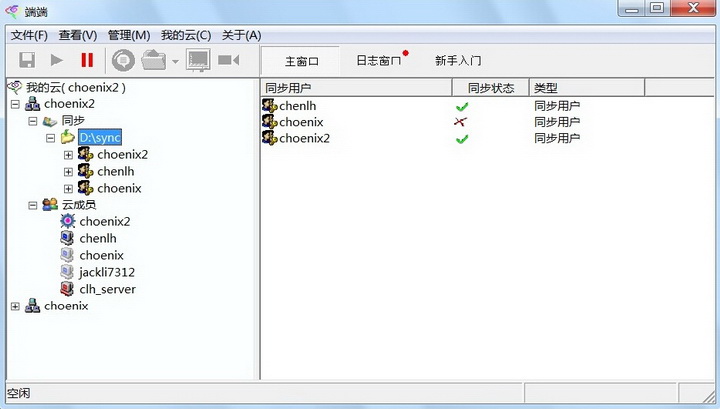The height and width of the screenshot is (409, 720).
Task: Select chenlh row in sync user list
Action: click(x=298, y=106)
